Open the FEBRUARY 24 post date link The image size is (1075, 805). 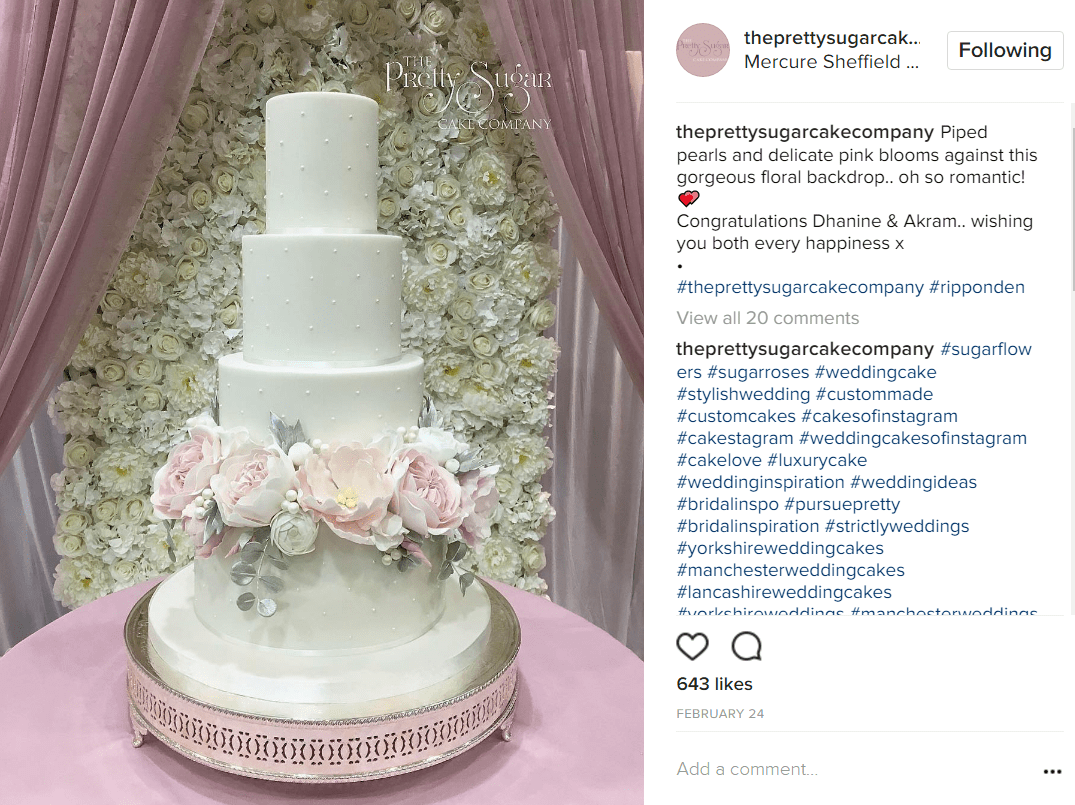[x=720, y=713]
